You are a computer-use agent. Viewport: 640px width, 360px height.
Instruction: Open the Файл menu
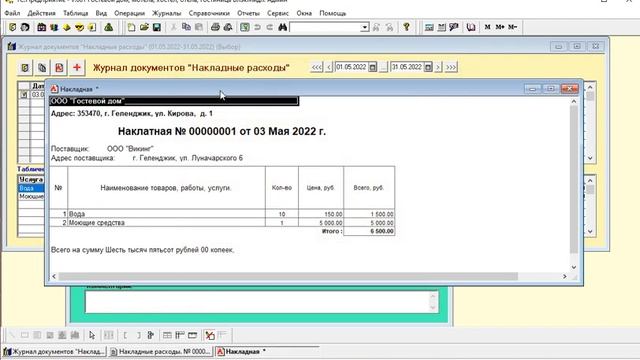[12, 13]
